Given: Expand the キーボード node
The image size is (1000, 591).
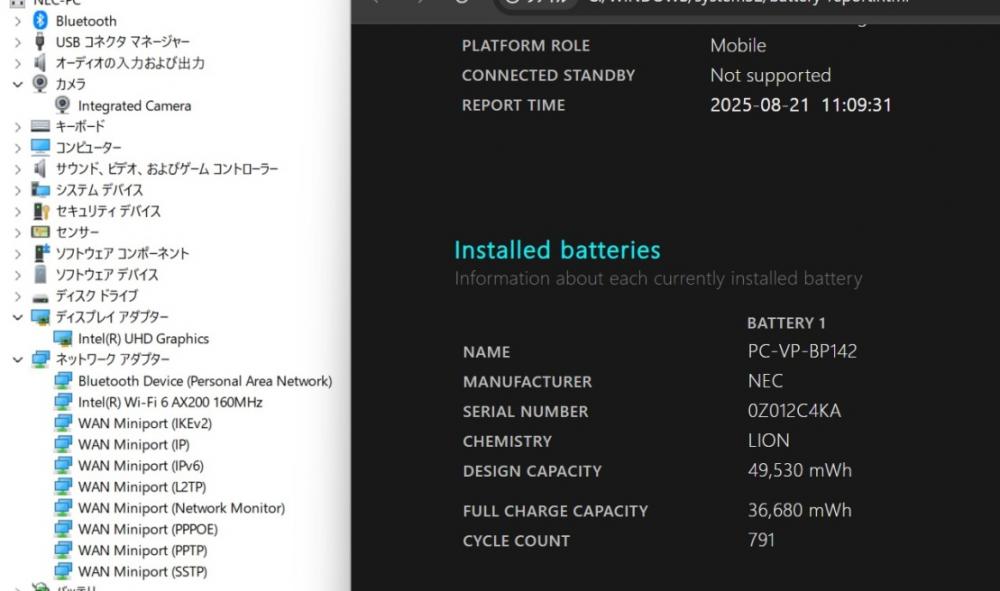Looking at the screenshot, I should pos(18,127).
